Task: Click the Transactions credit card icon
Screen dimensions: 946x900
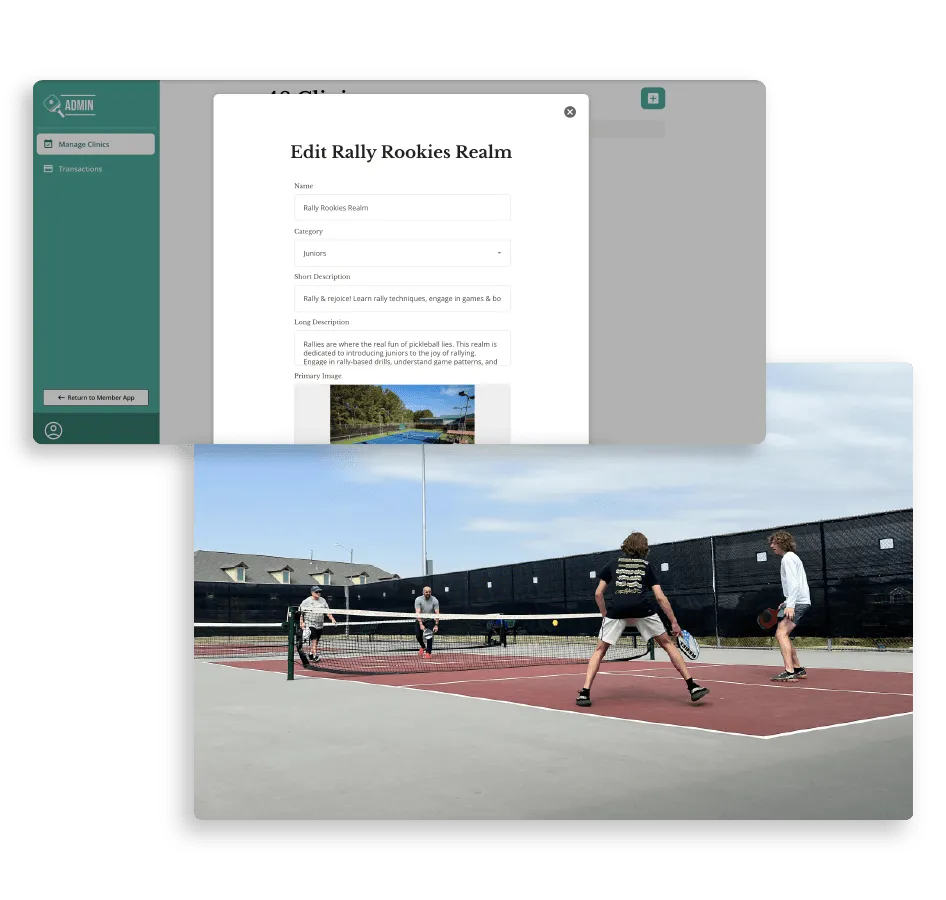Action: tap(48, 168)
